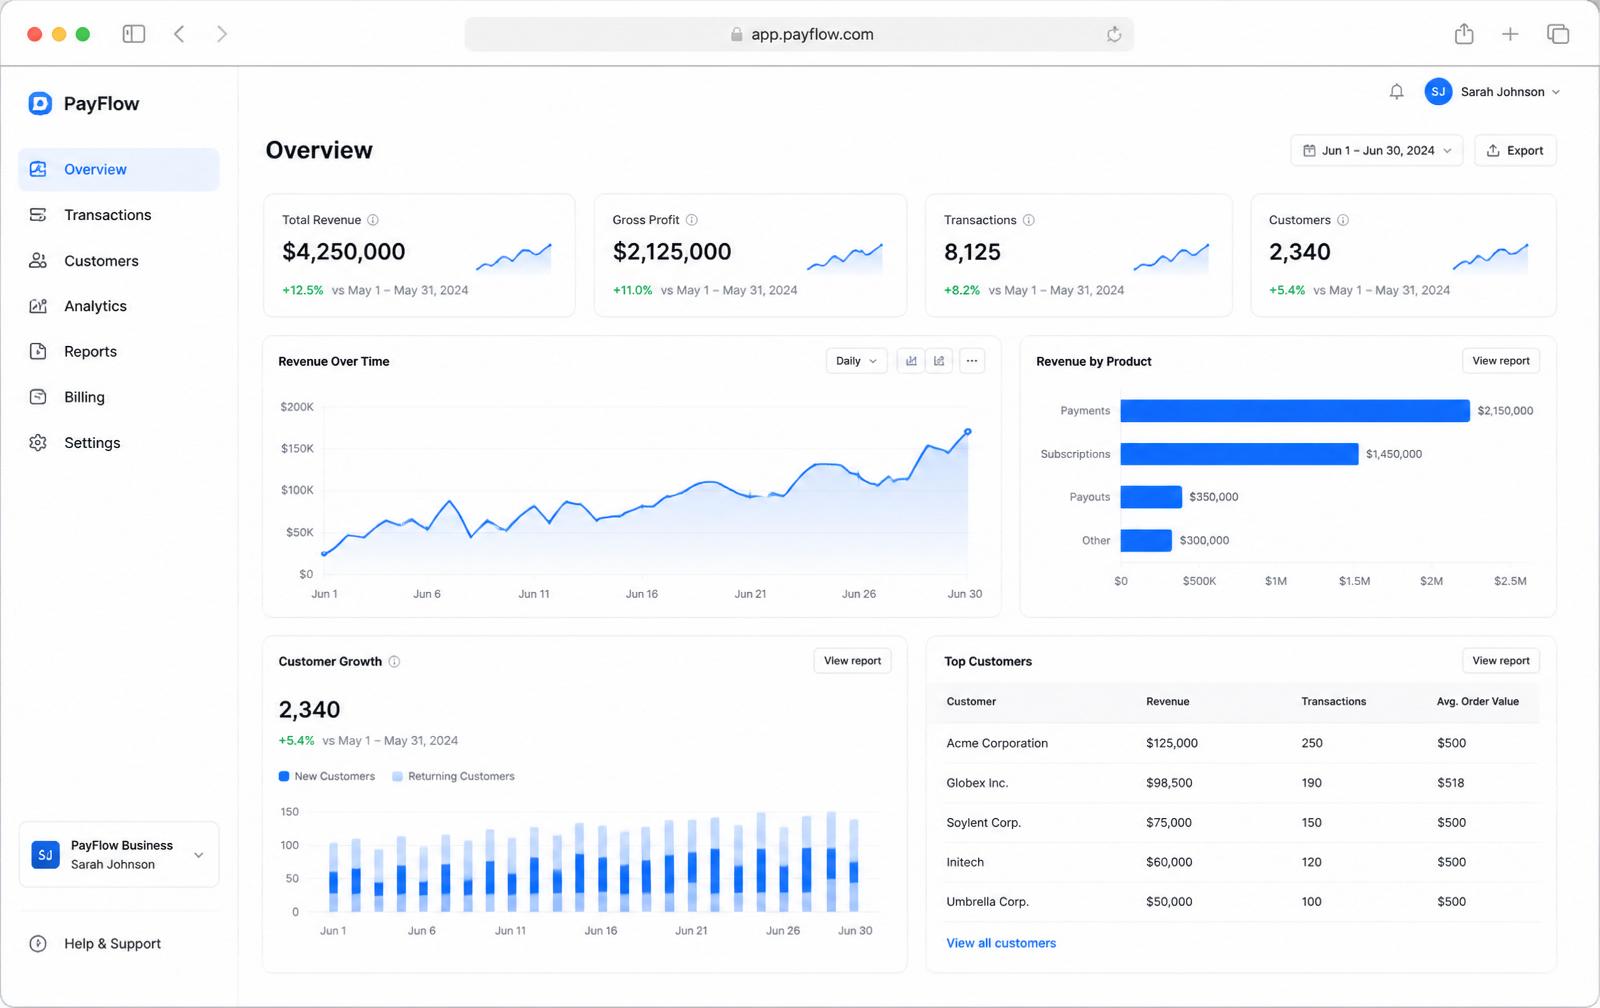Click the SJ avatar in header
1600x1008 pixels.
(x=1438, y=92)
